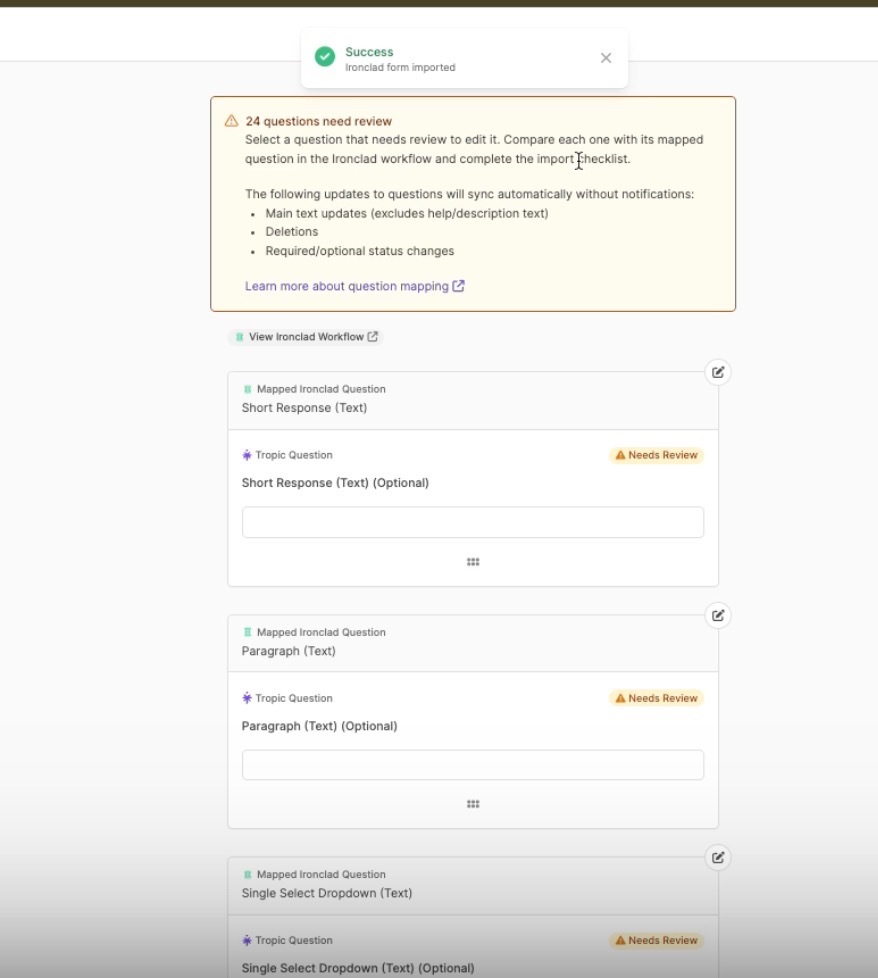878x978 pixels.
Task: Click Ironclad icon beside Short Response mapped question
Action: point(248,389)
